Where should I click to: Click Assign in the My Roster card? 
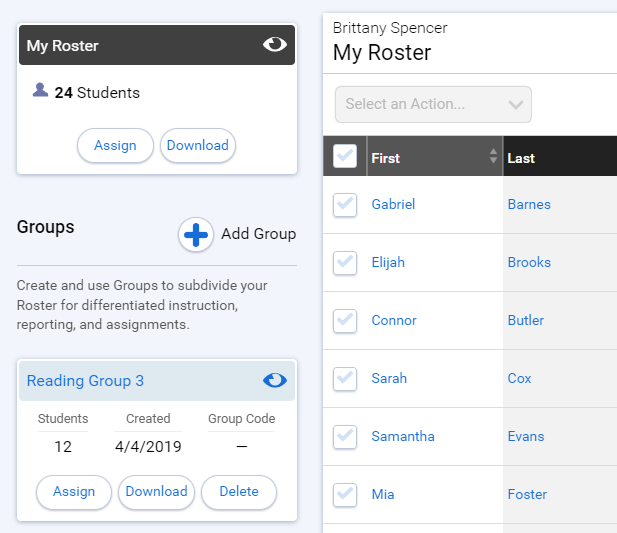[x=115, y=146]
